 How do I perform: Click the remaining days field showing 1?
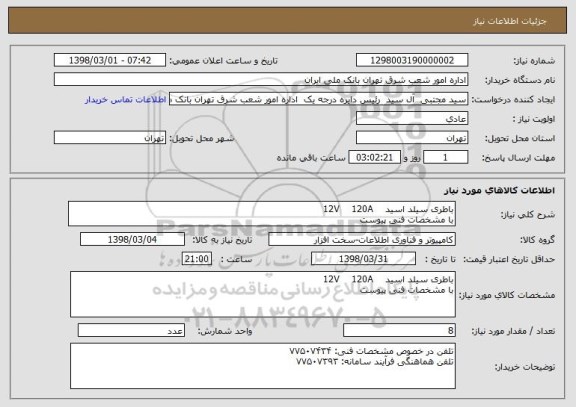click(446, 158)
